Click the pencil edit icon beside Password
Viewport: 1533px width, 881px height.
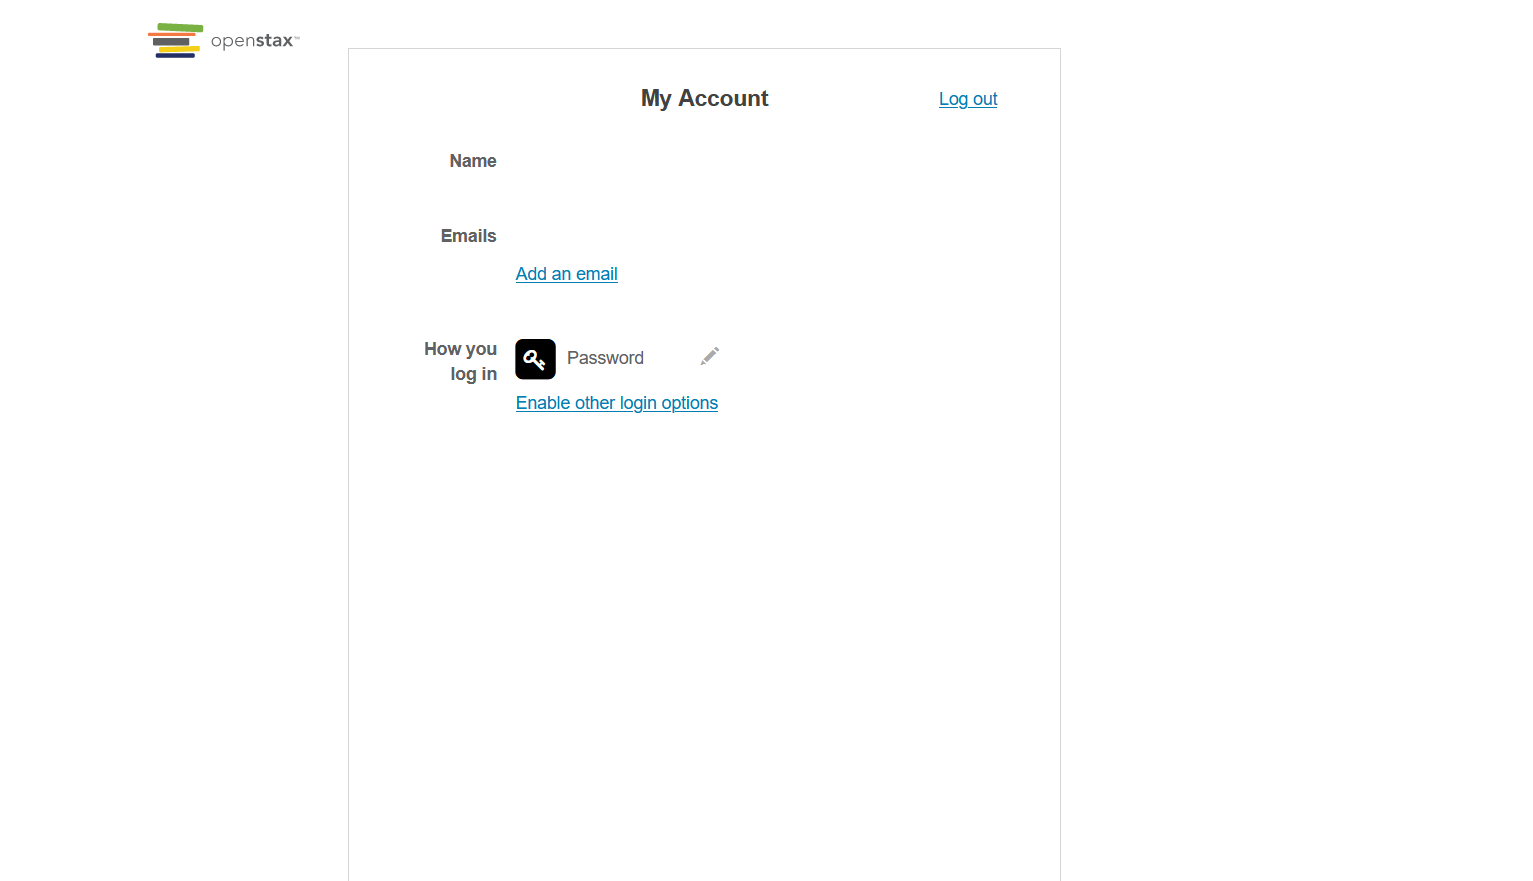tap(710, 356)
